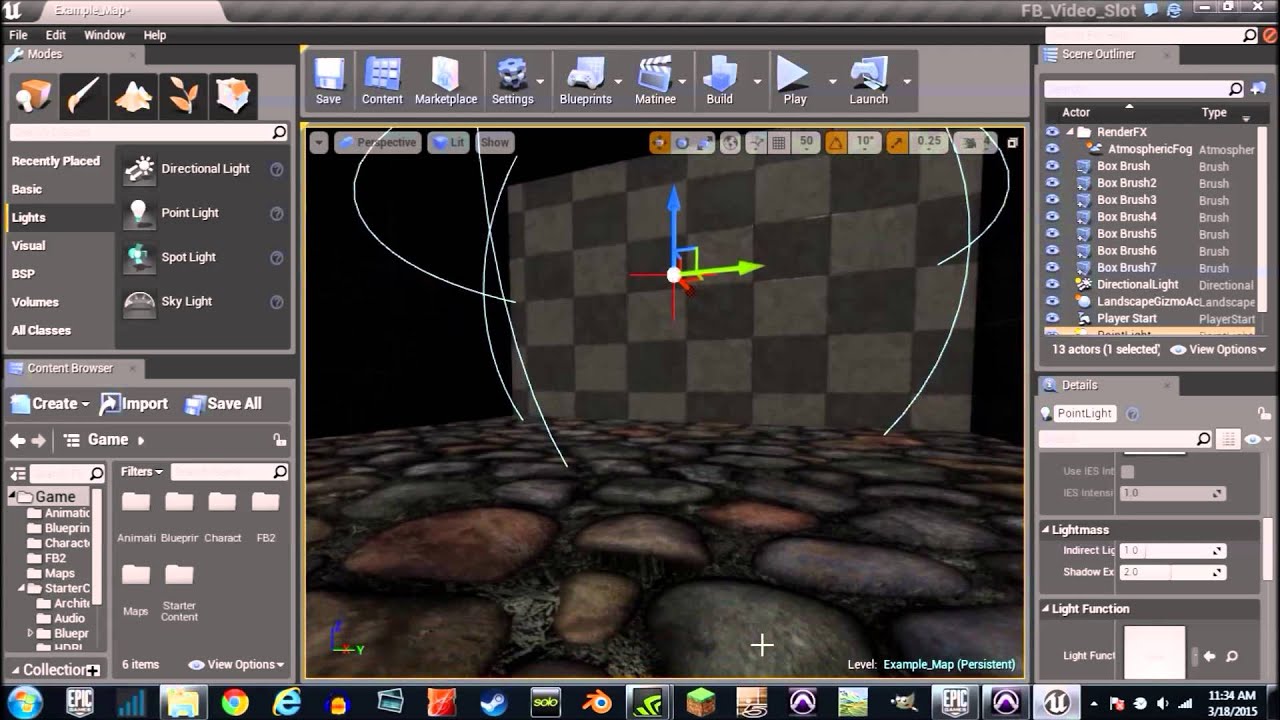Toggle rotation snapping triangle icon
This screenshot has height=720, width=1280.
tap(836, 142)
